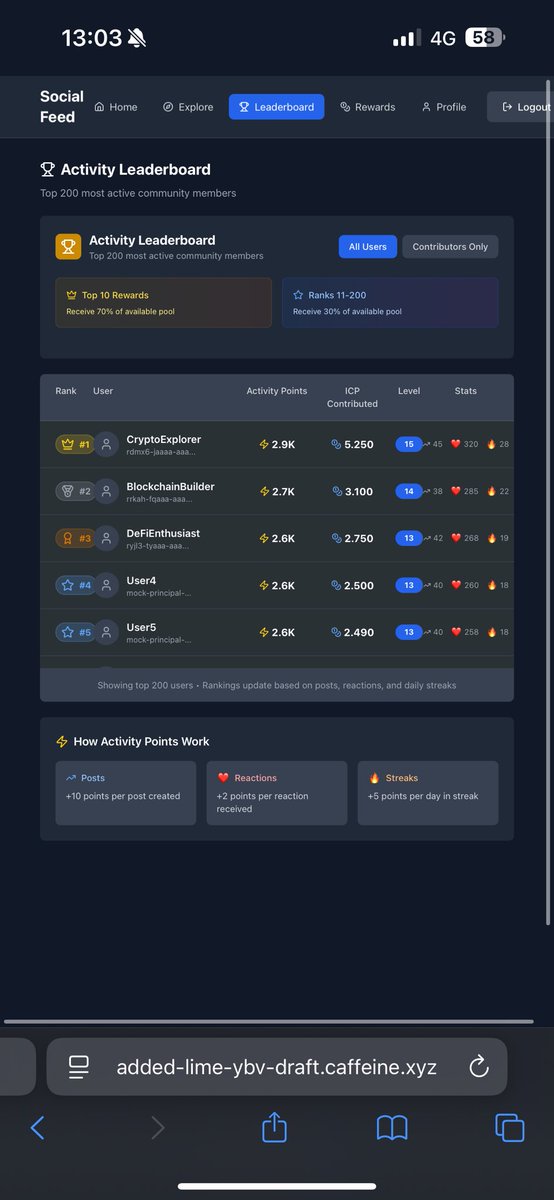Click the #4 star rank badge
The image size is (554, 1200).
(x=74, y=585)
